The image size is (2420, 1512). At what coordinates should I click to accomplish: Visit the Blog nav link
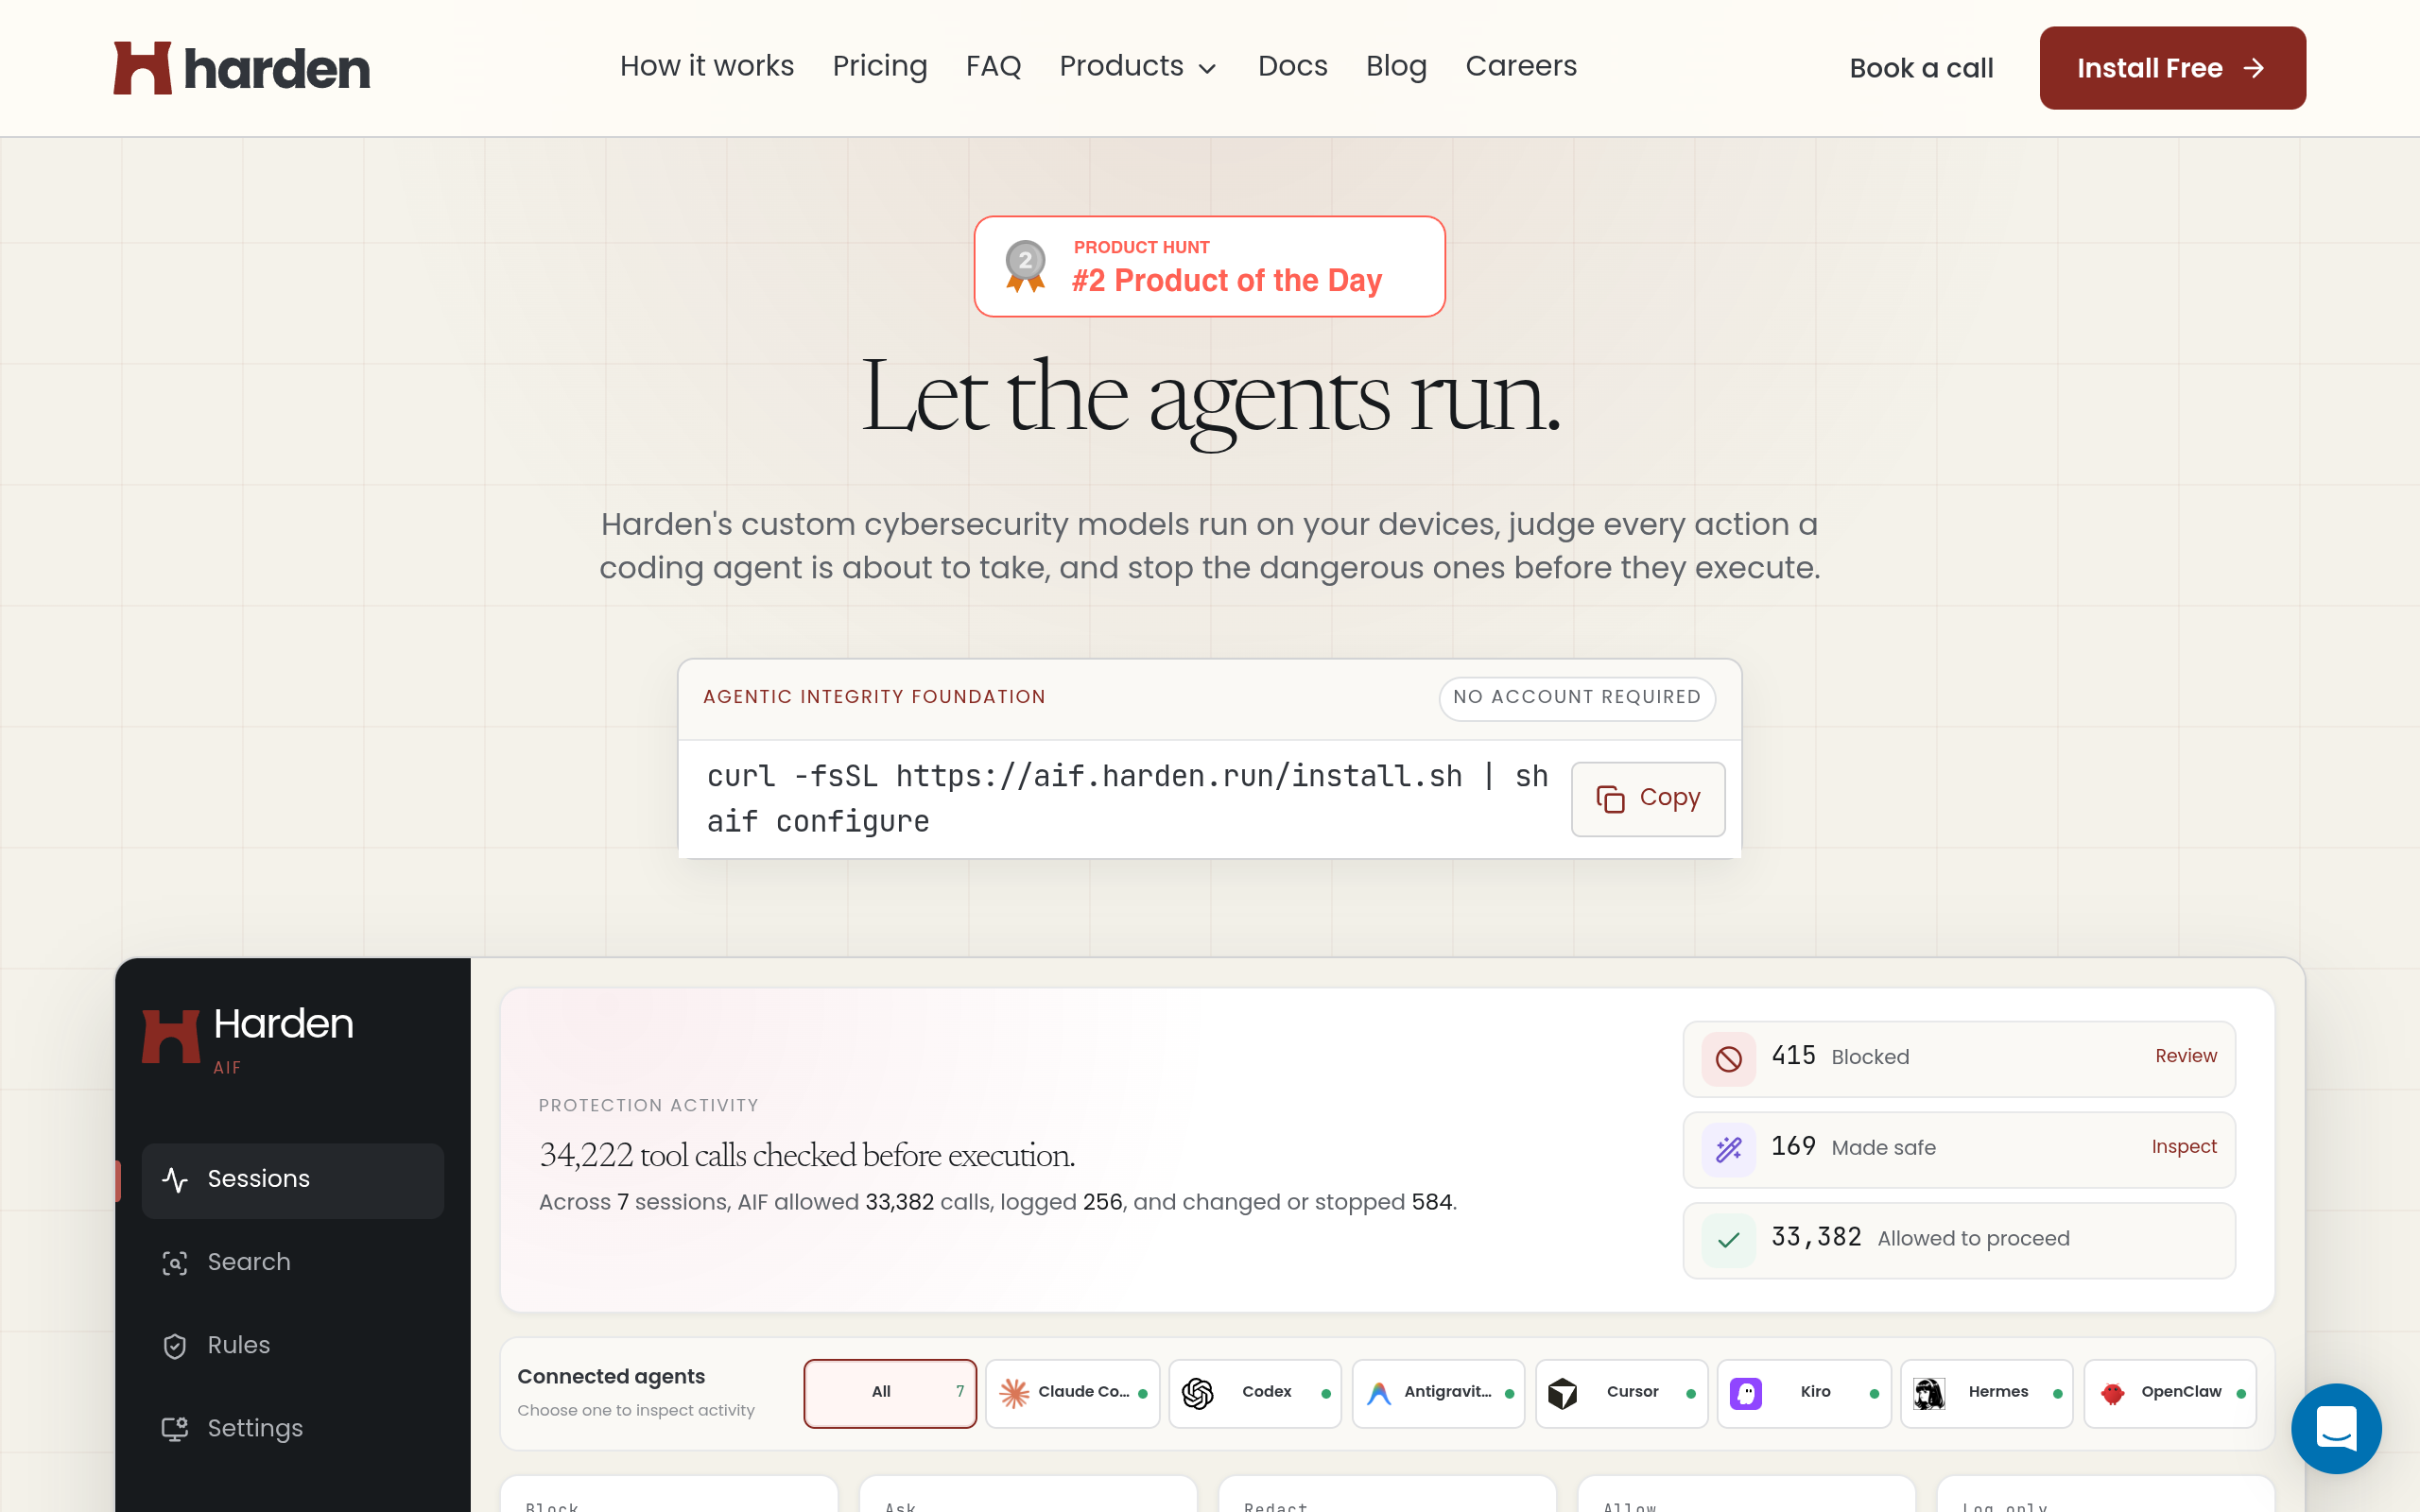(1396, 66)
